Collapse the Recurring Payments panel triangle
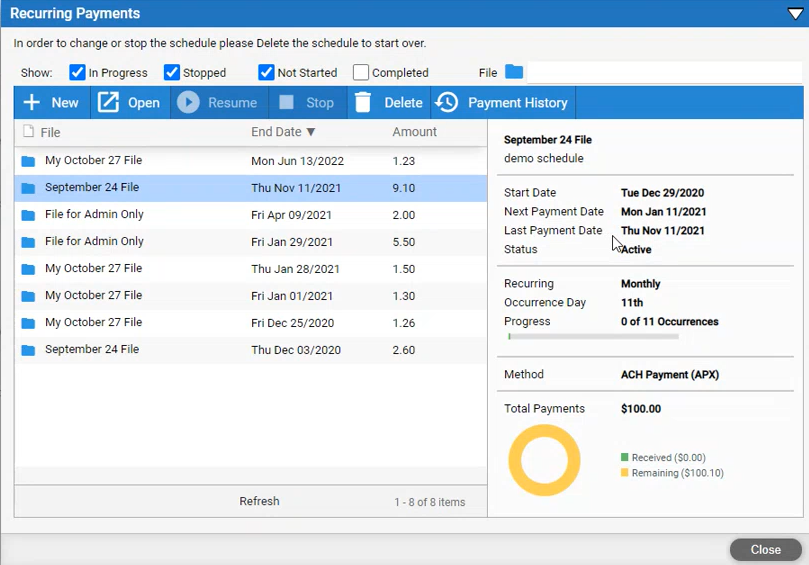This screenshot has width=809, height=565. [x=795, y=13]
